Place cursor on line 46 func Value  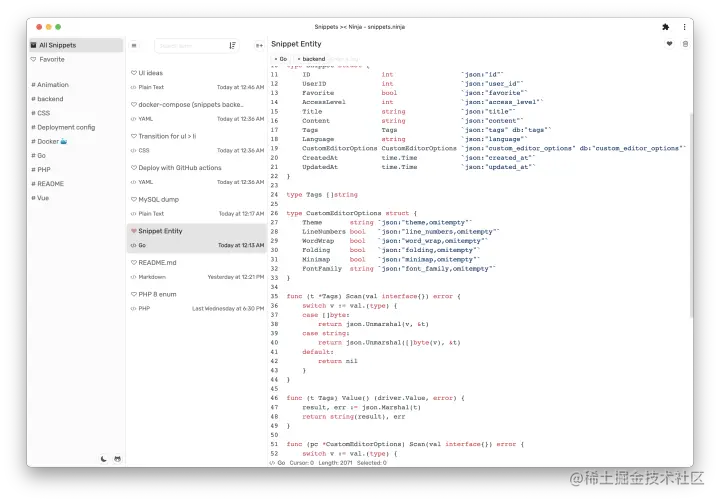[376, 398]
